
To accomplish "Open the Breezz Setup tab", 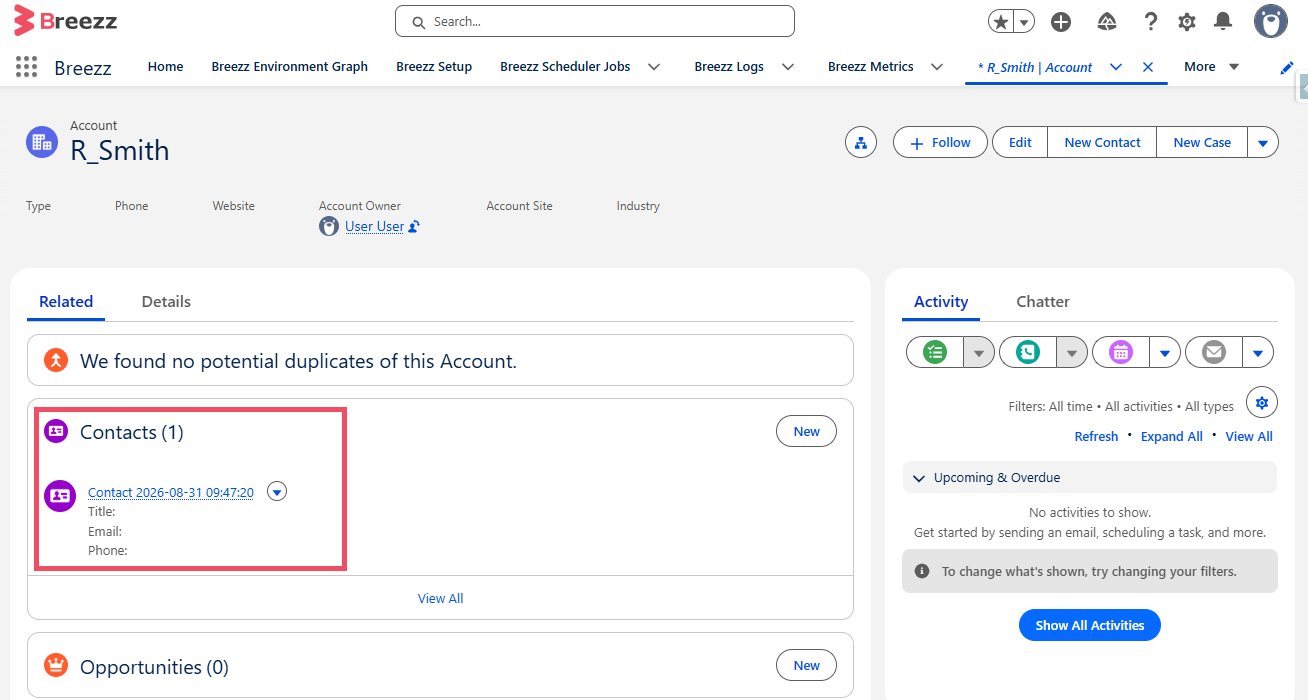I will [434, 67].
